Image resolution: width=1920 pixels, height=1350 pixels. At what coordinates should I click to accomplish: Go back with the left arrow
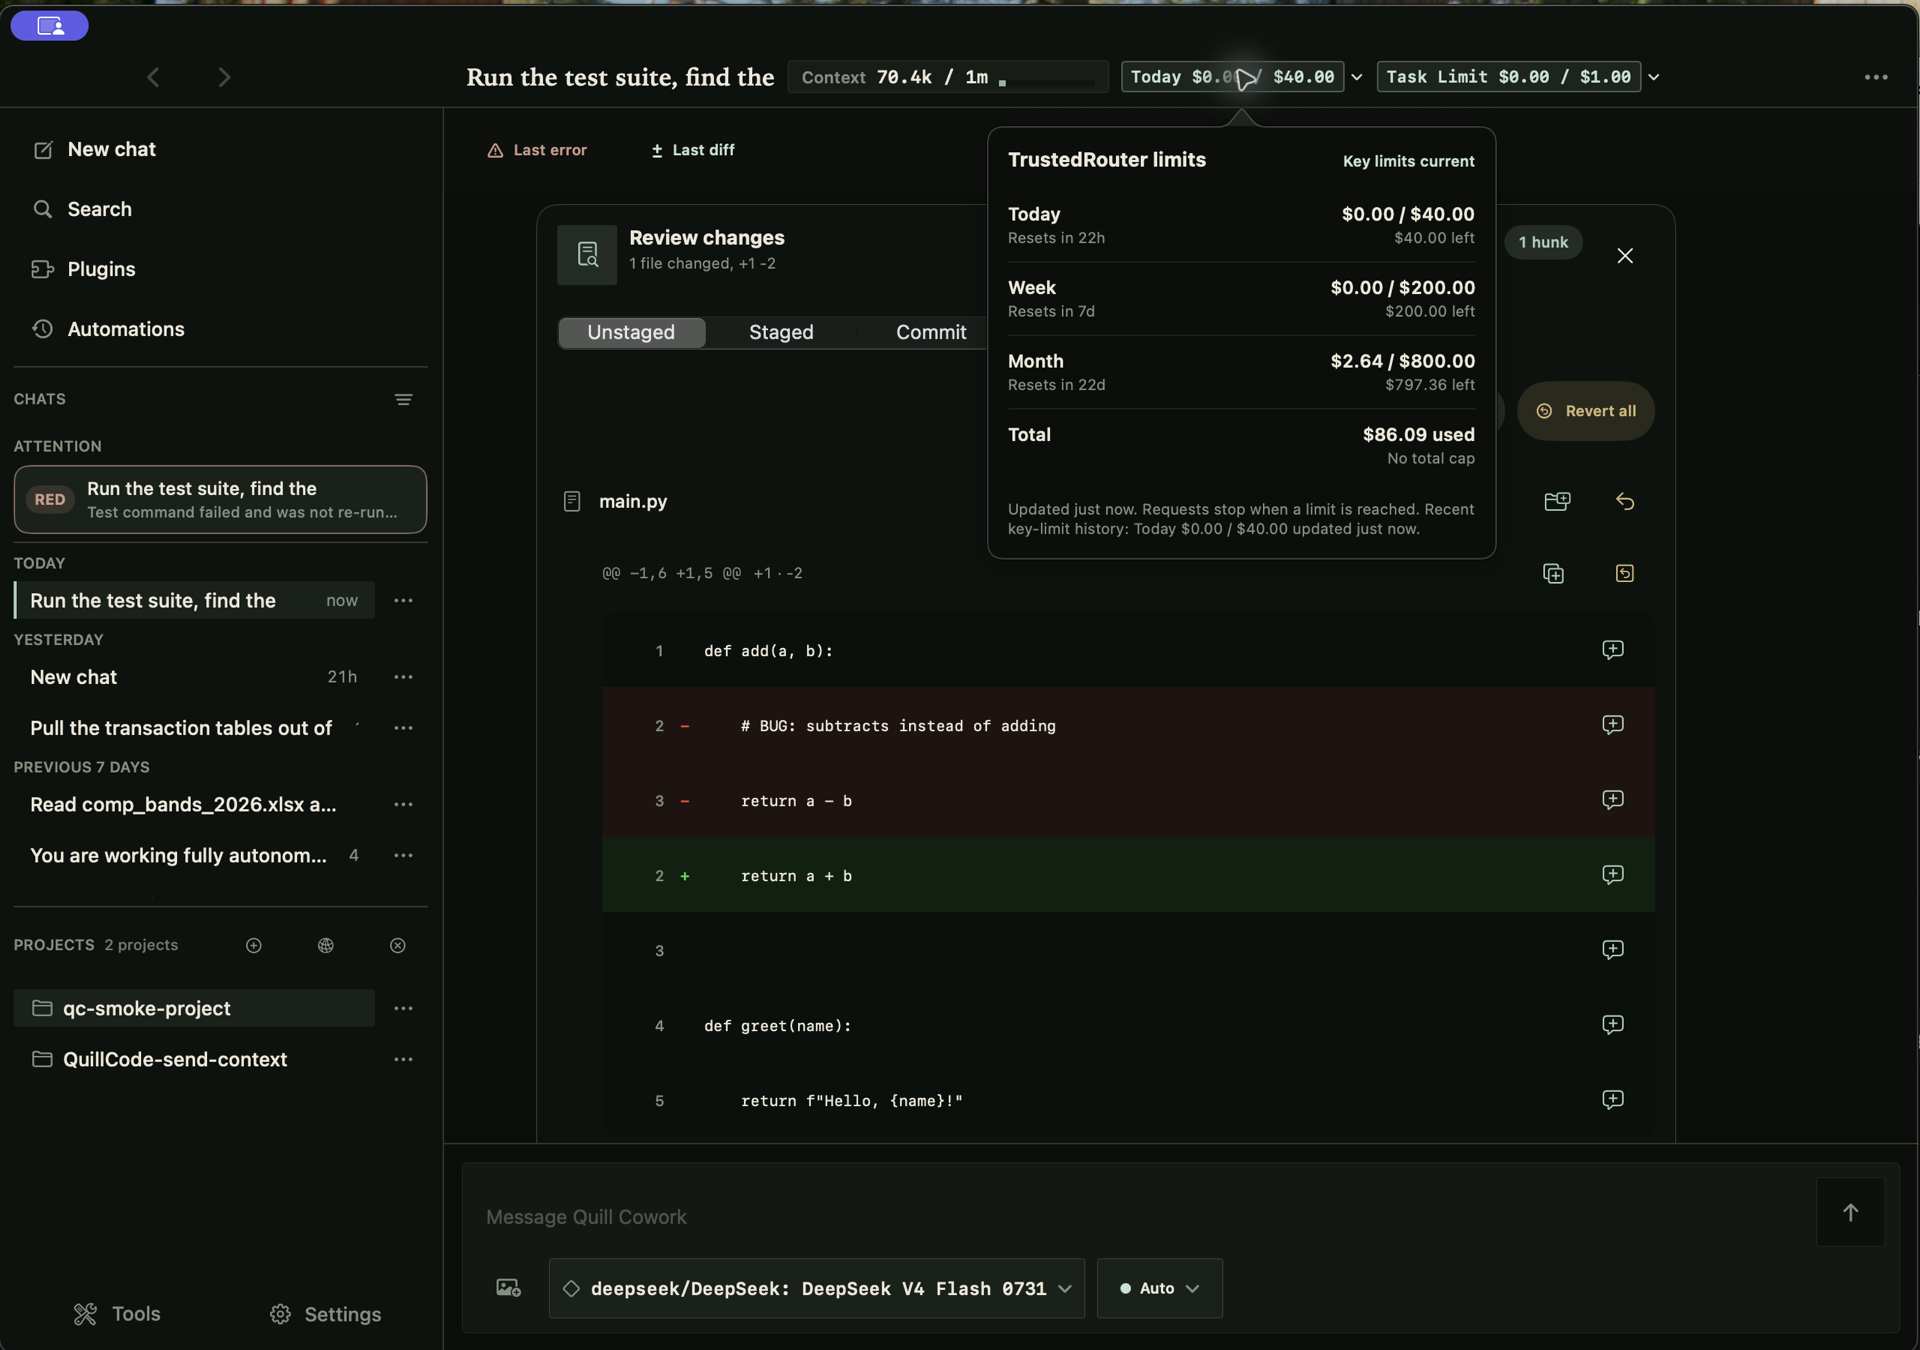pyautogui.click(x=153, y=77)
